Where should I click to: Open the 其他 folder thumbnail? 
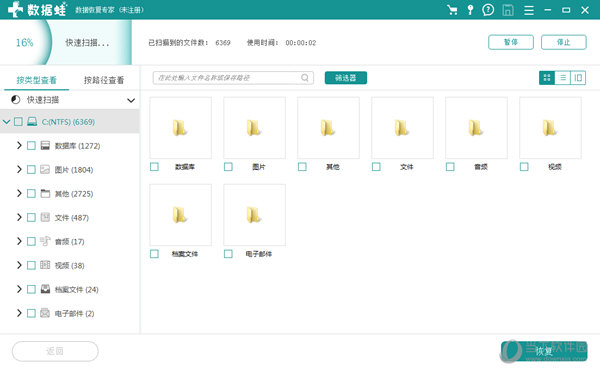328,128
